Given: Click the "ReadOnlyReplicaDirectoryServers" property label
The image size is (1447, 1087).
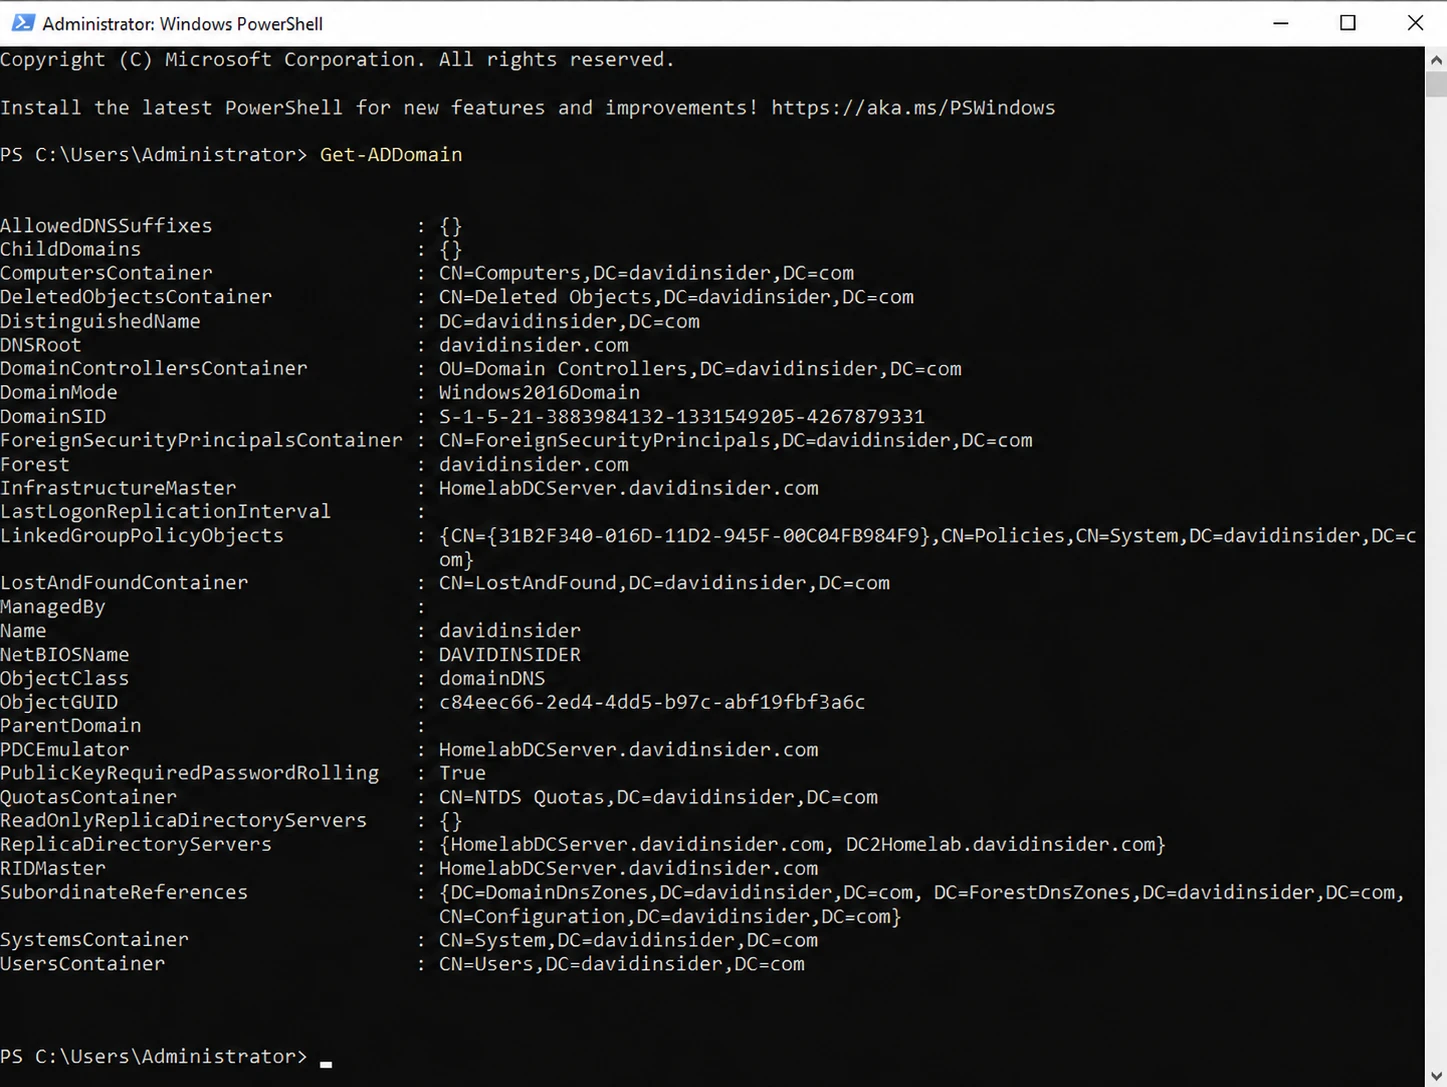Looking at the screenshot, I should pyautogui.click(x=183, y=820).
